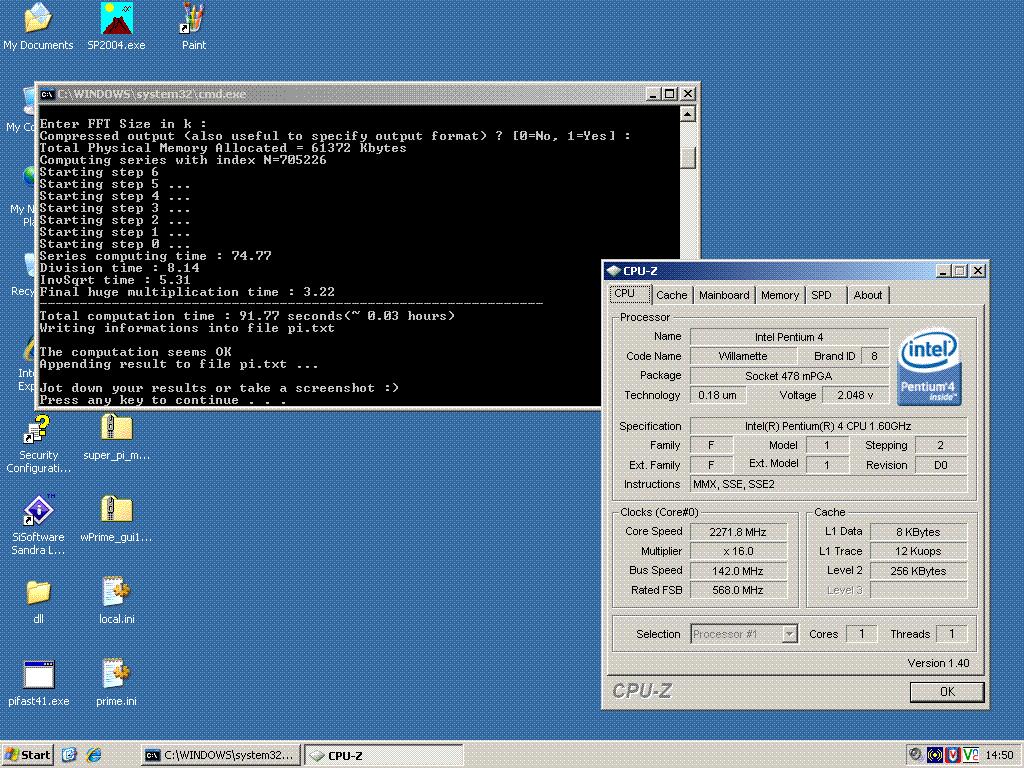The image size is (1024, 768).
Task: Click the Voltage 2.048 v field
Action: [855, 395]
